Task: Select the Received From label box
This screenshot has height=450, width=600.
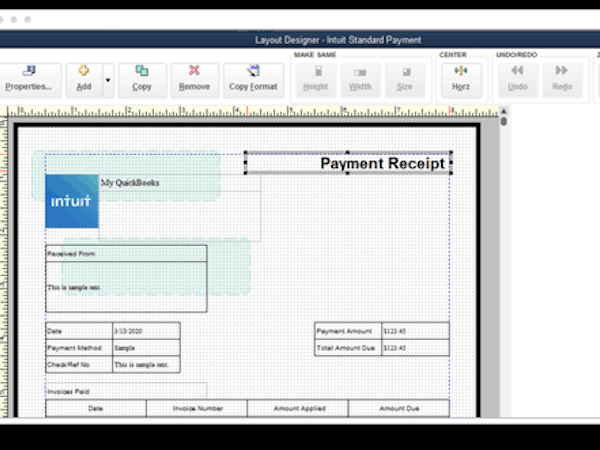Action: click(x=126, y=254)
